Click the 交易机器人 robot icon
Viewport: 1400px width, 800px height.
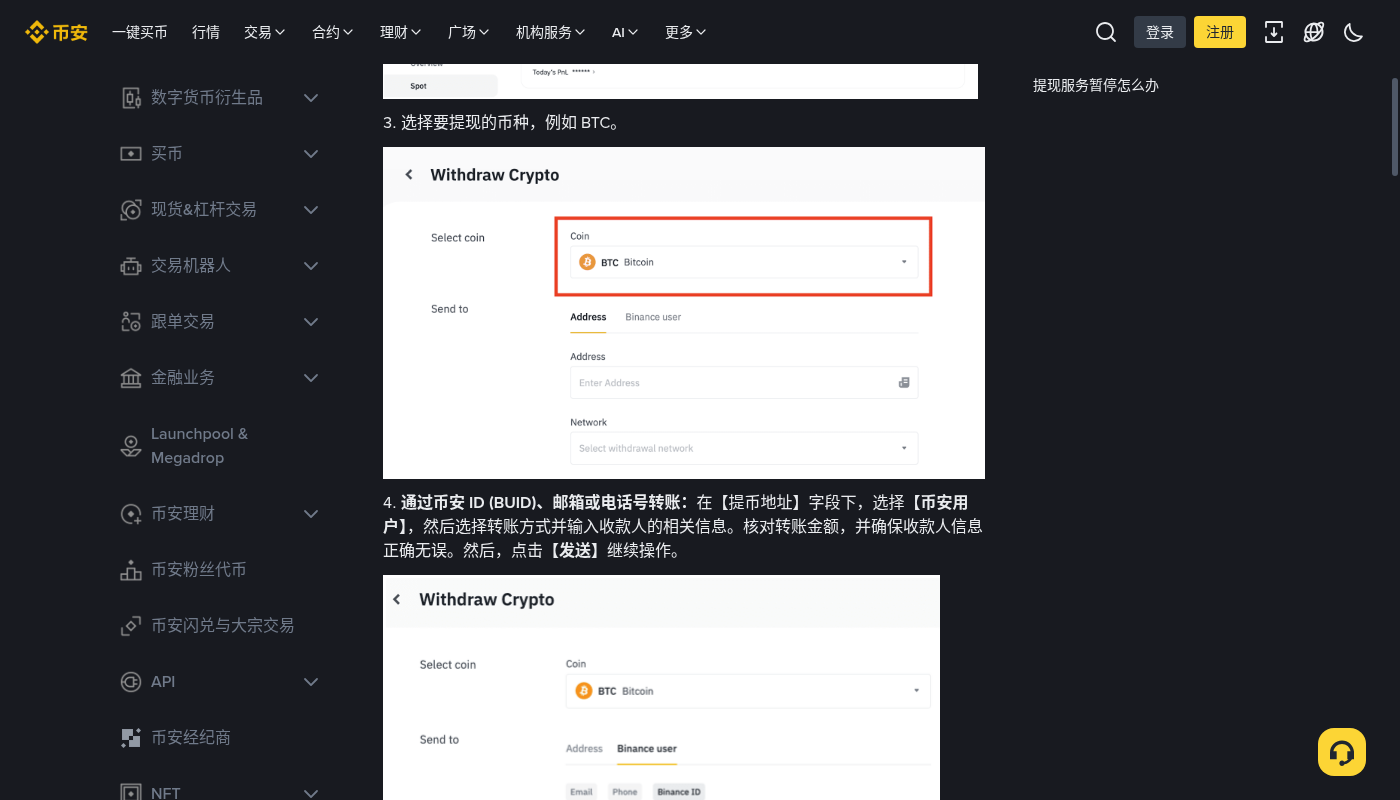[x=131, y=266]
